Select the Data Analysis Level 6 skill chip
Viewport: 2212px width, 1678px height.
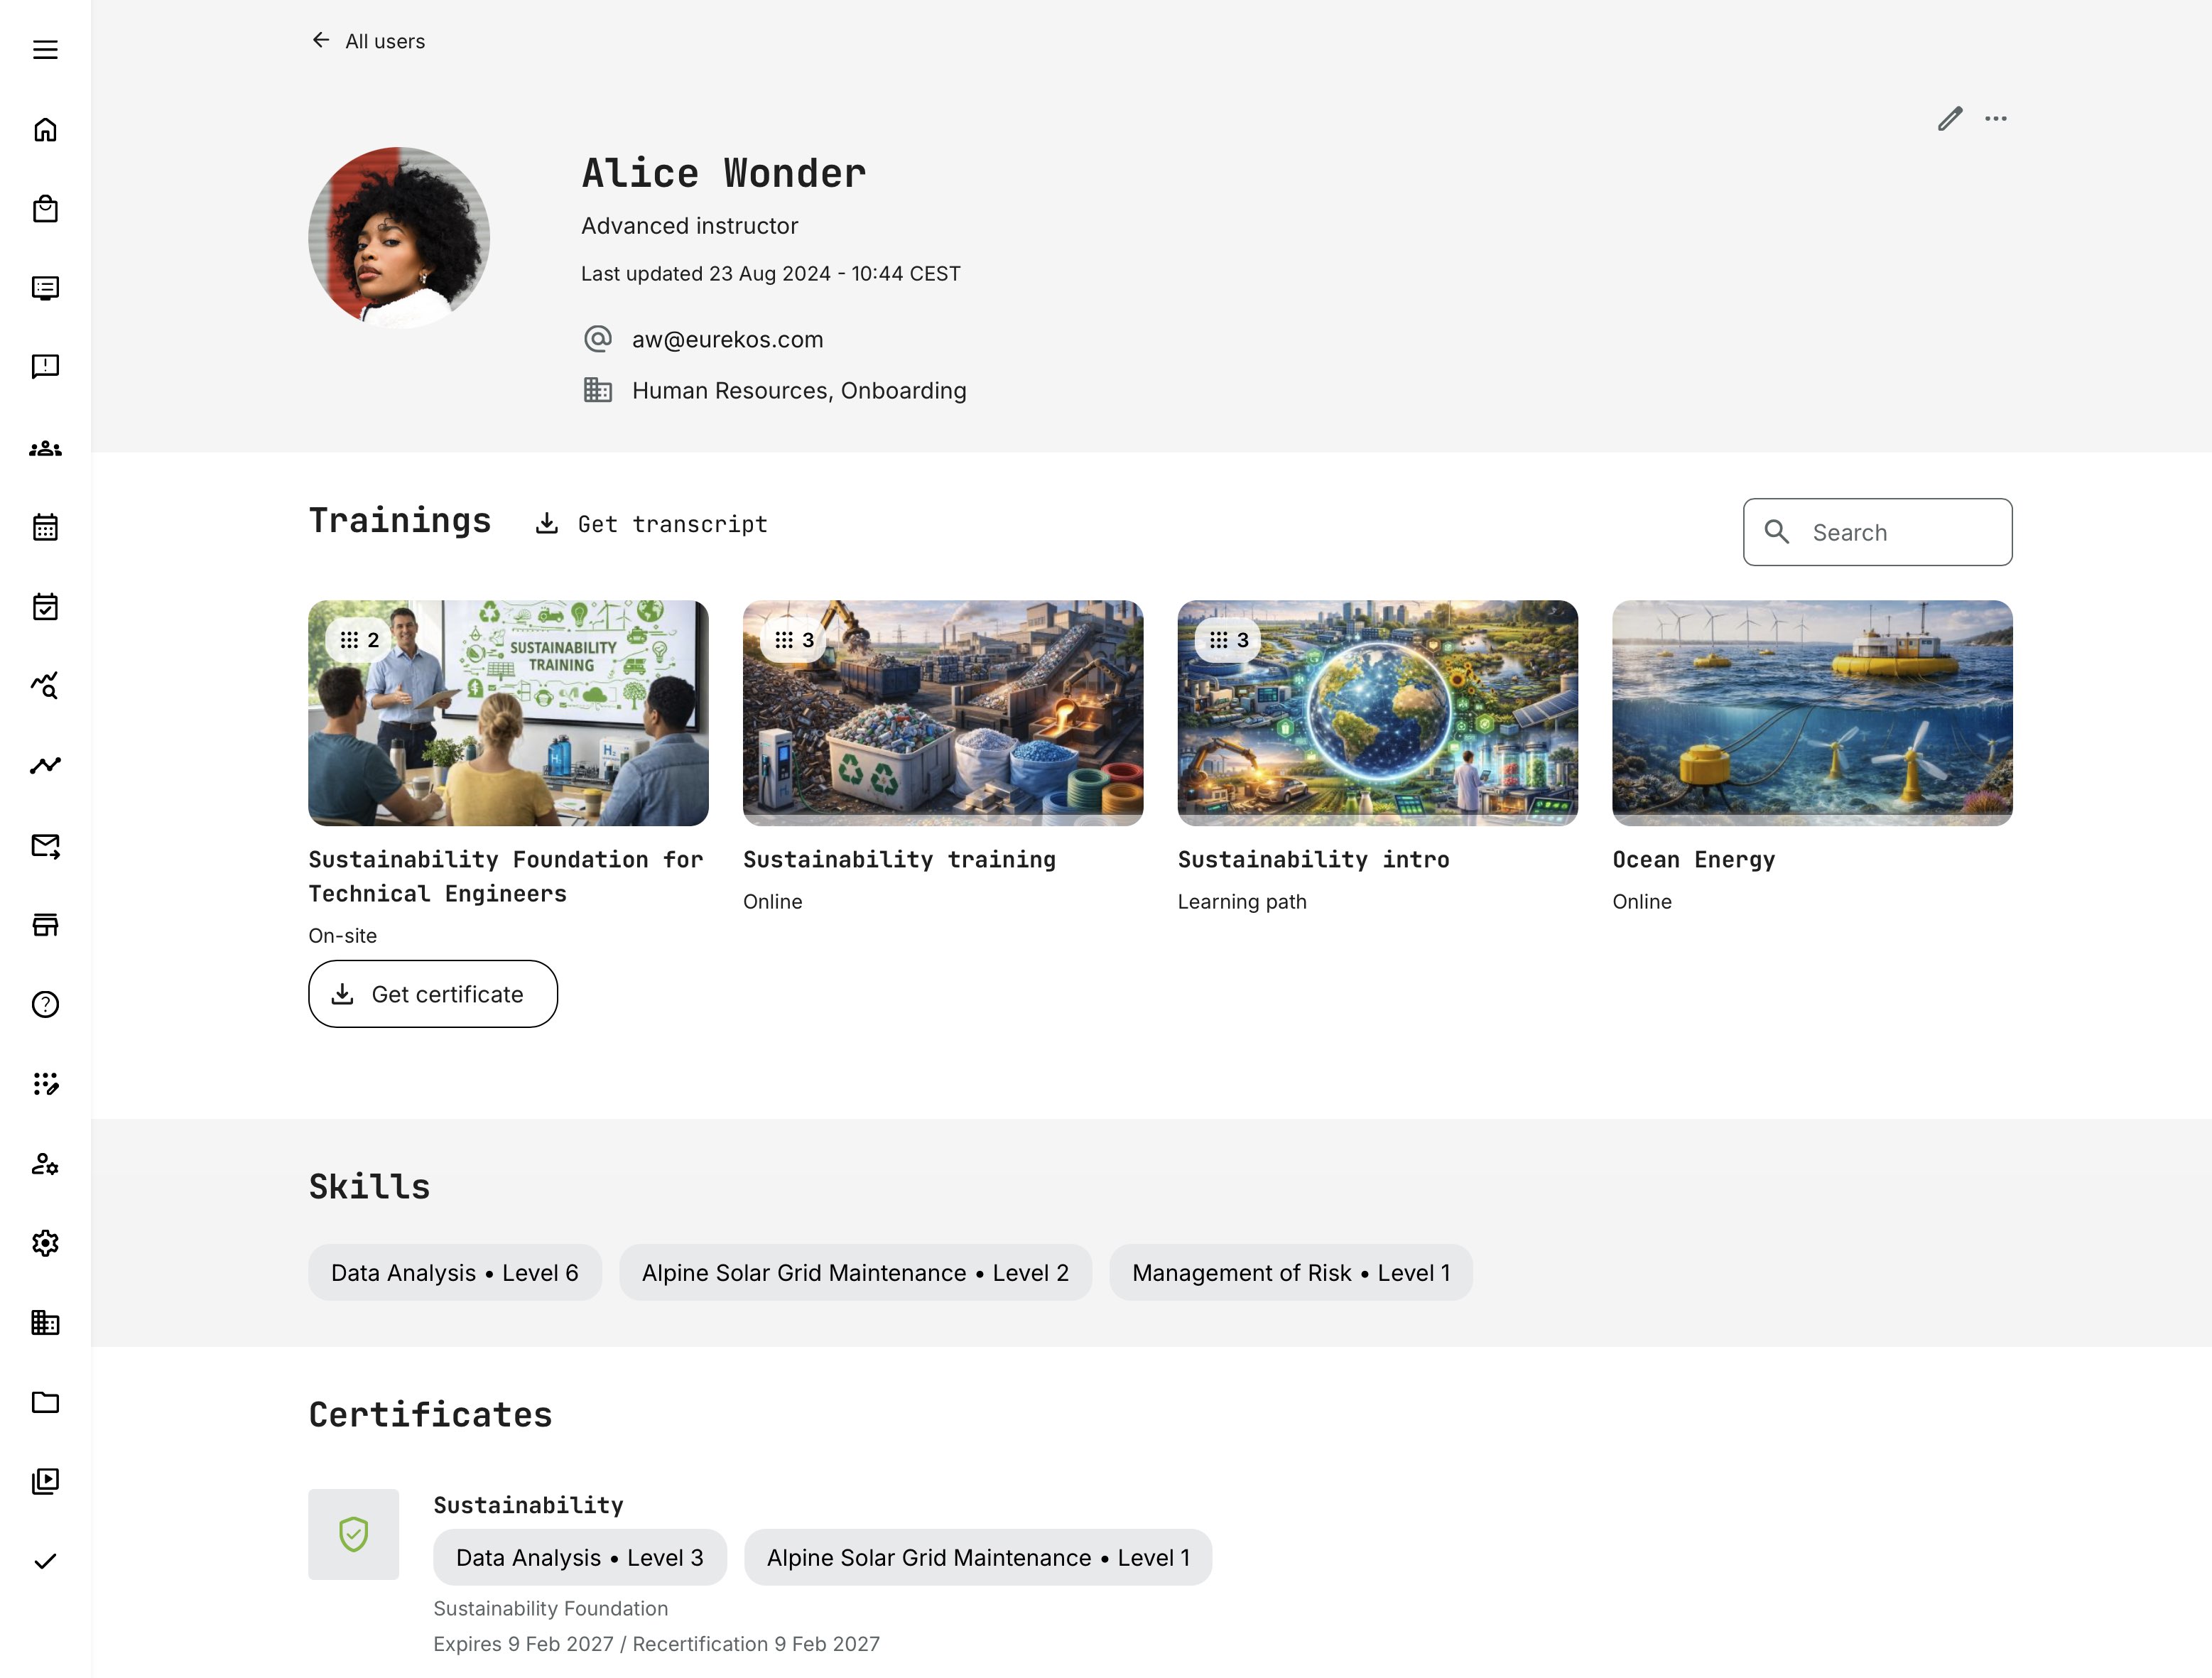click(454, 1272)
